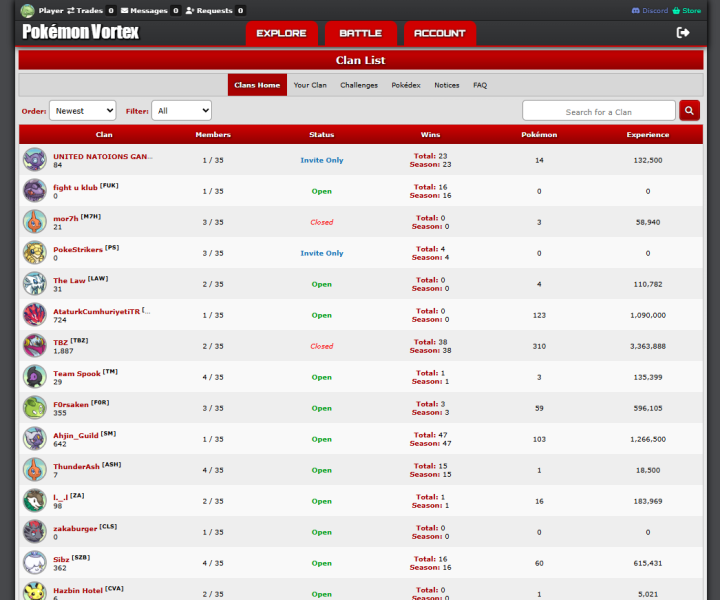Open the ACCOUNT menu

point(439,34)
